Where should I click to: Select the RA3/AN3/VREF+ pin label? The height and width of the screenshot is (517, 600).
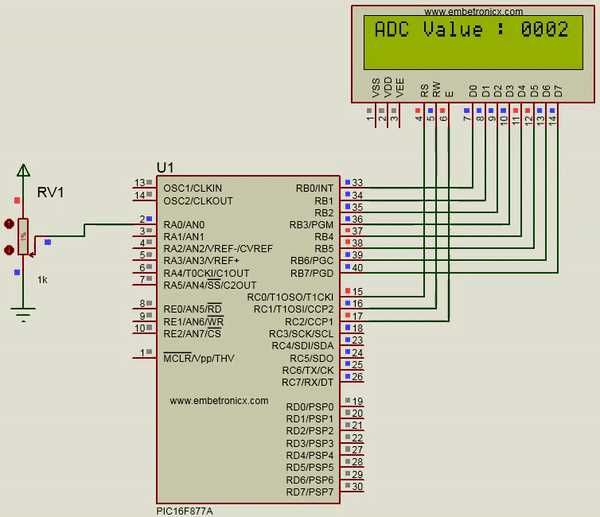[x=201, y=261]
